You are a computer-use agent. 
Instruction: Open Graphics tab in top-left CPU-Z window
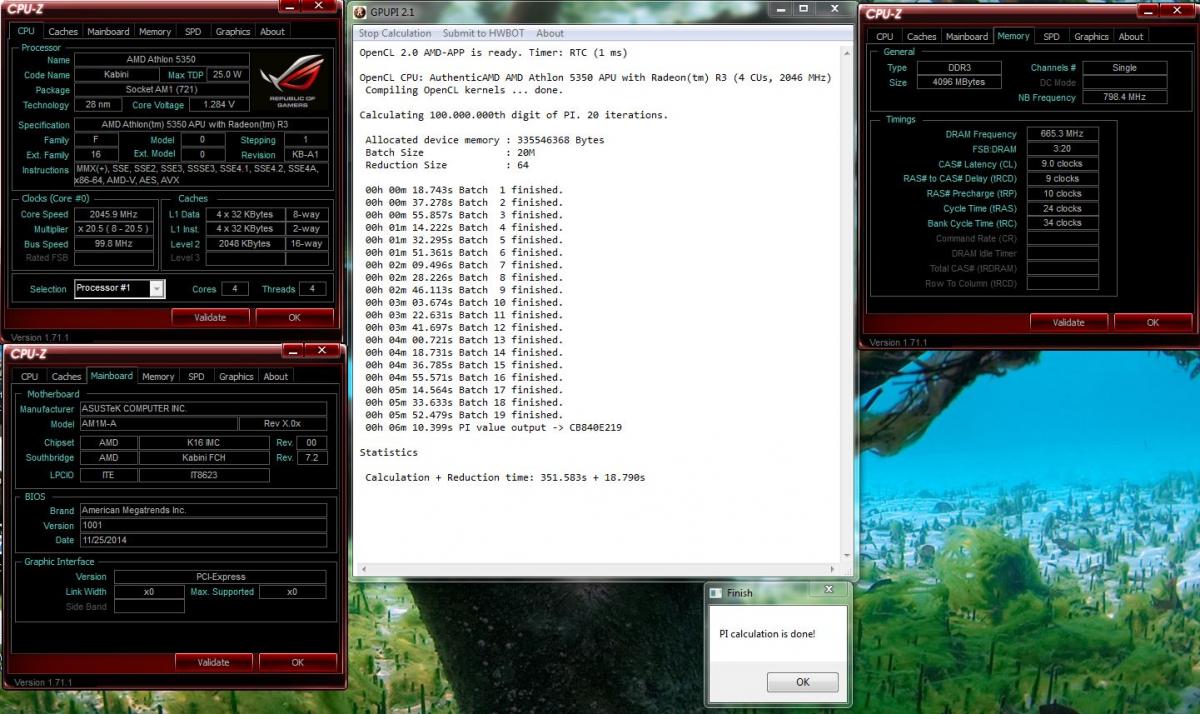(233, 32)
